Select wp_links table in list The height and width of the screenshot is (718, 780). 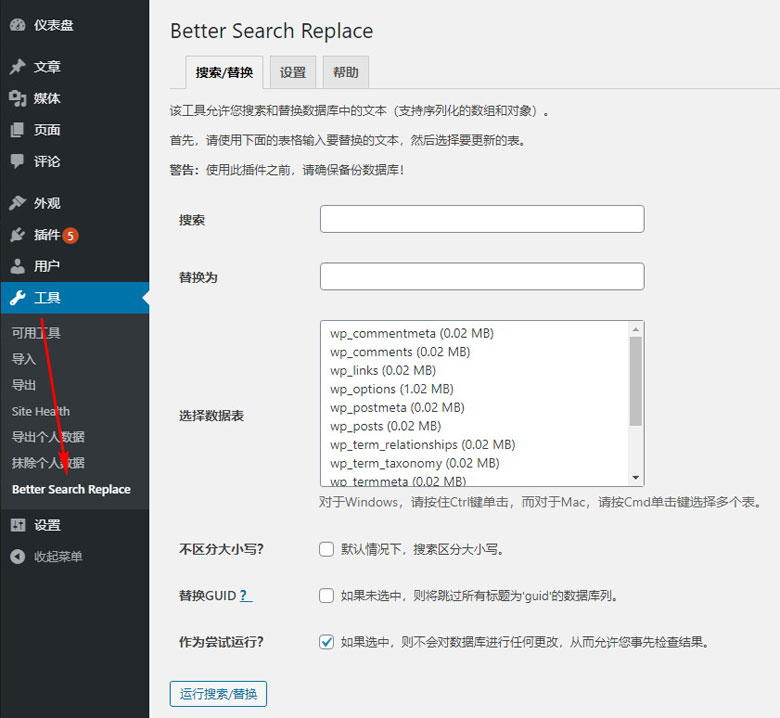pos(383,370)
